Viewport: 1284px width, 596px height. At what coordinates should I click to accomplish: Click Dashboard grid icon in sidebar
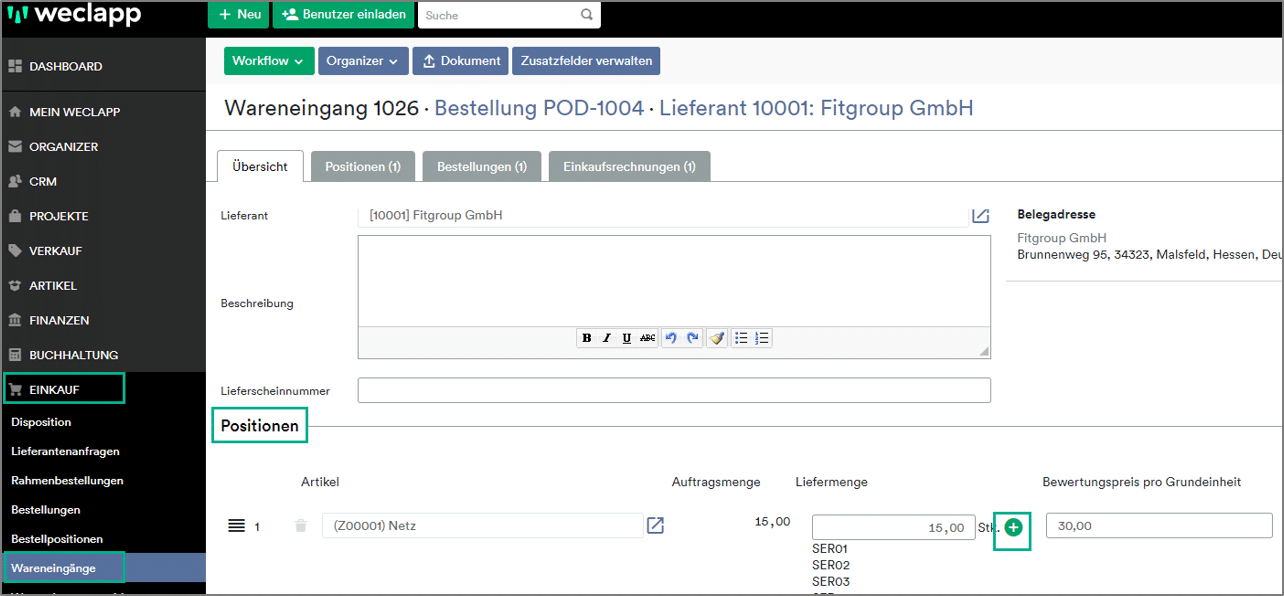click(x=15, y=66)
